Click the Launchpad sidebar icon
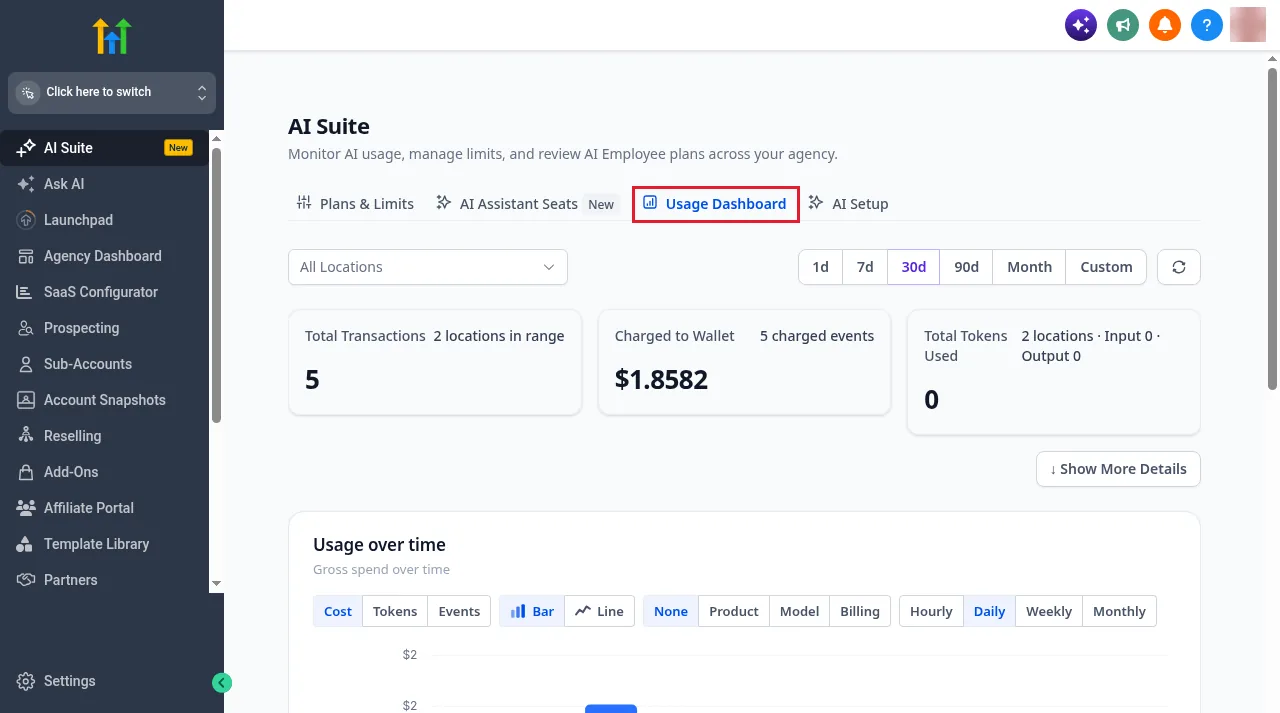 click(x=26, y=220)
